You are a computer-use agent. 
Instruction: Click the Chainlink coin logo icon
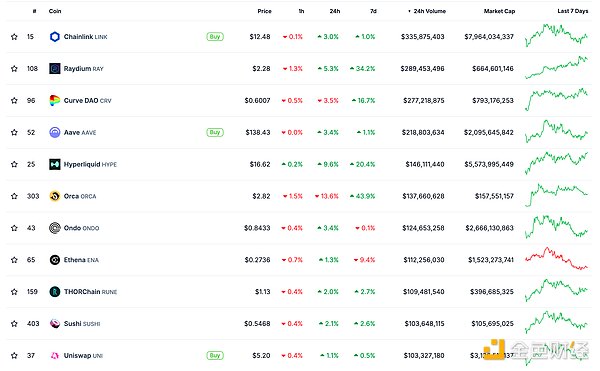[x=55, y=37]
